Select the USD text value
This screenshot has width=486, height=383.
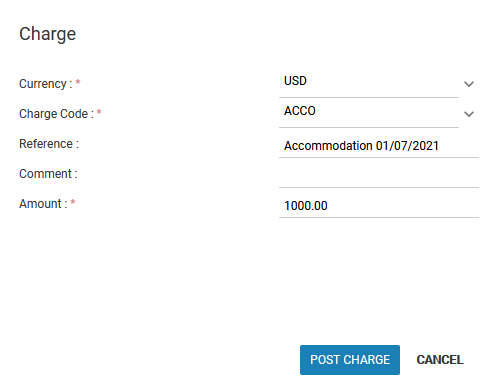coord(295,81)
